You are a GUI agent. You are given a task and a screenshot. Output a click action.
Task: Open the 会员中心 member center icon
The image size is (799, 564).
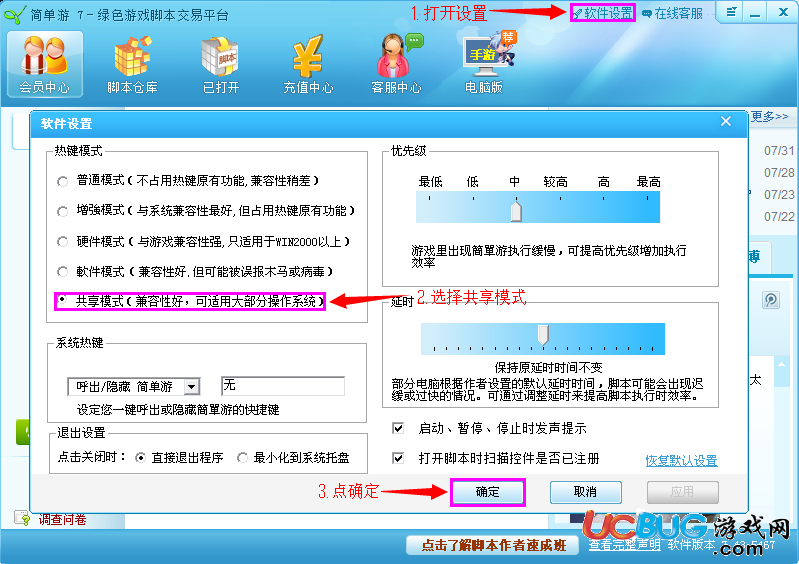[x=45, y=64]
